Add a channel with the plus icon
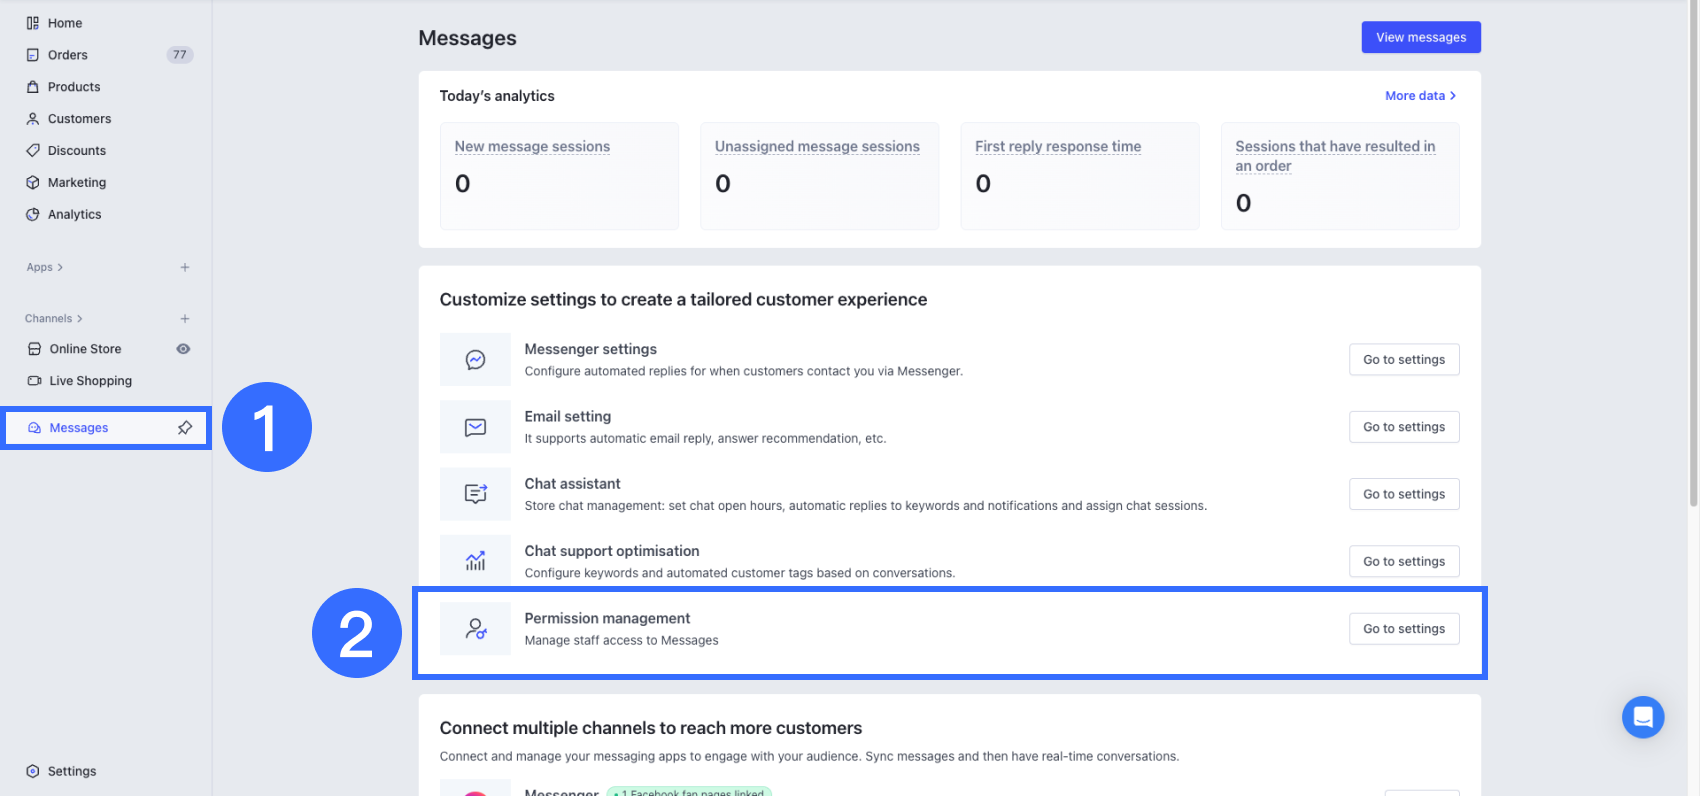The height and width of the screenshot is (796, 1700). (x=185, y=319)
